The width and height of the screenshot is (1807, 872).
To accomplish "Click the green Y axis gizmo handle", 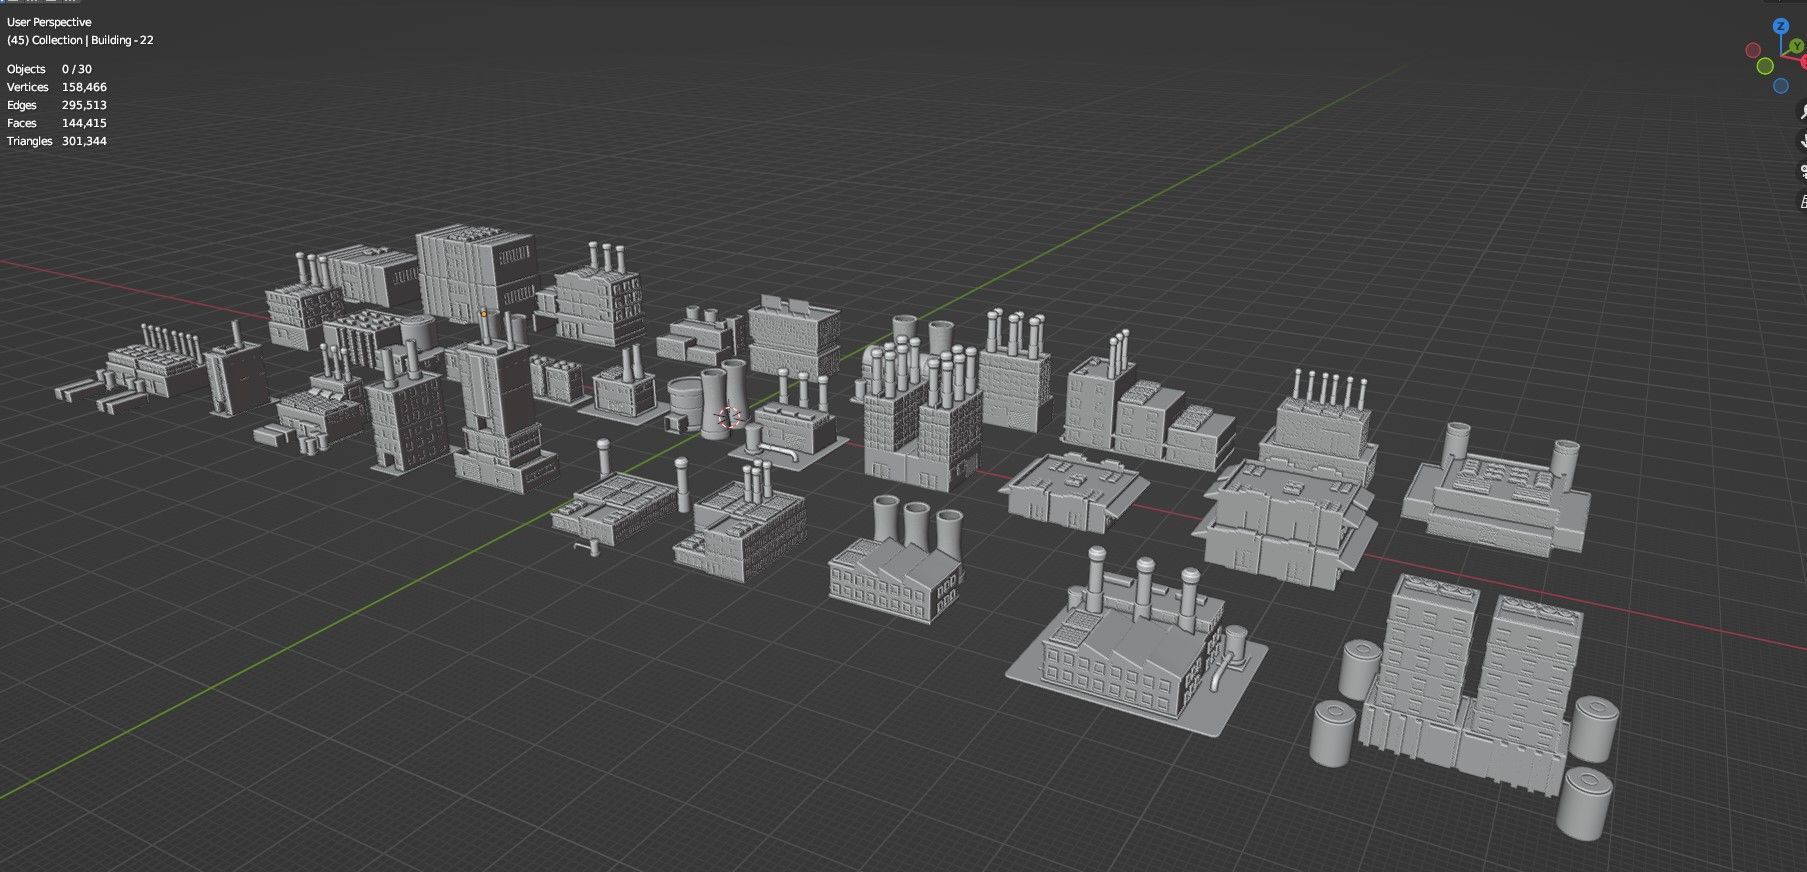I will coord(1798,45).
